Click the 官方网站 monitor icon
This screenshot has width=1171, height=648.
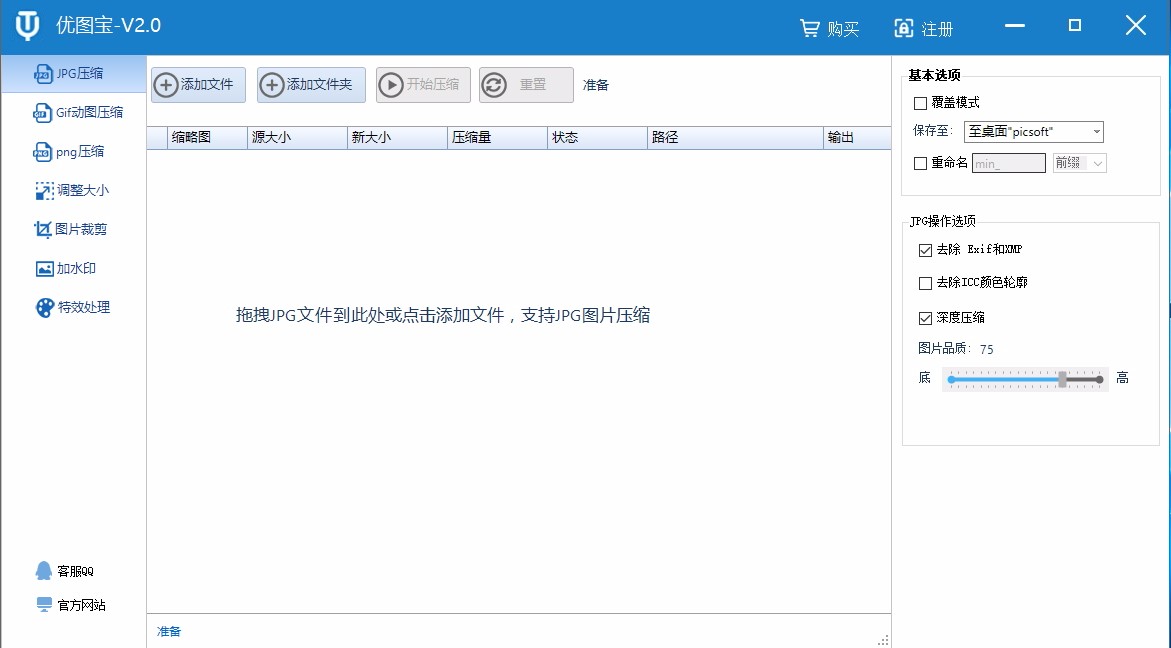pyautogui.click(x=45, y=605)
